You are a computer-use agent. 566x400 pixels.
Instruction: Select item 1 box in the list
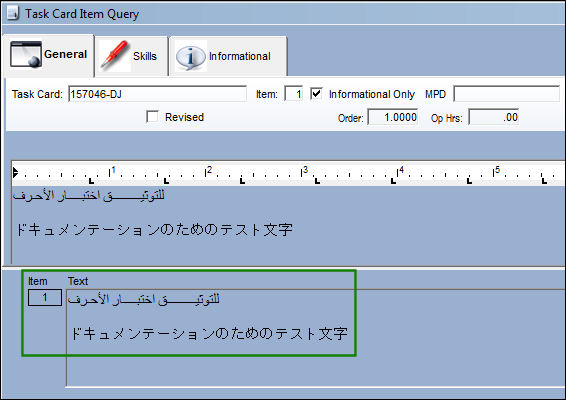[45, 297]
